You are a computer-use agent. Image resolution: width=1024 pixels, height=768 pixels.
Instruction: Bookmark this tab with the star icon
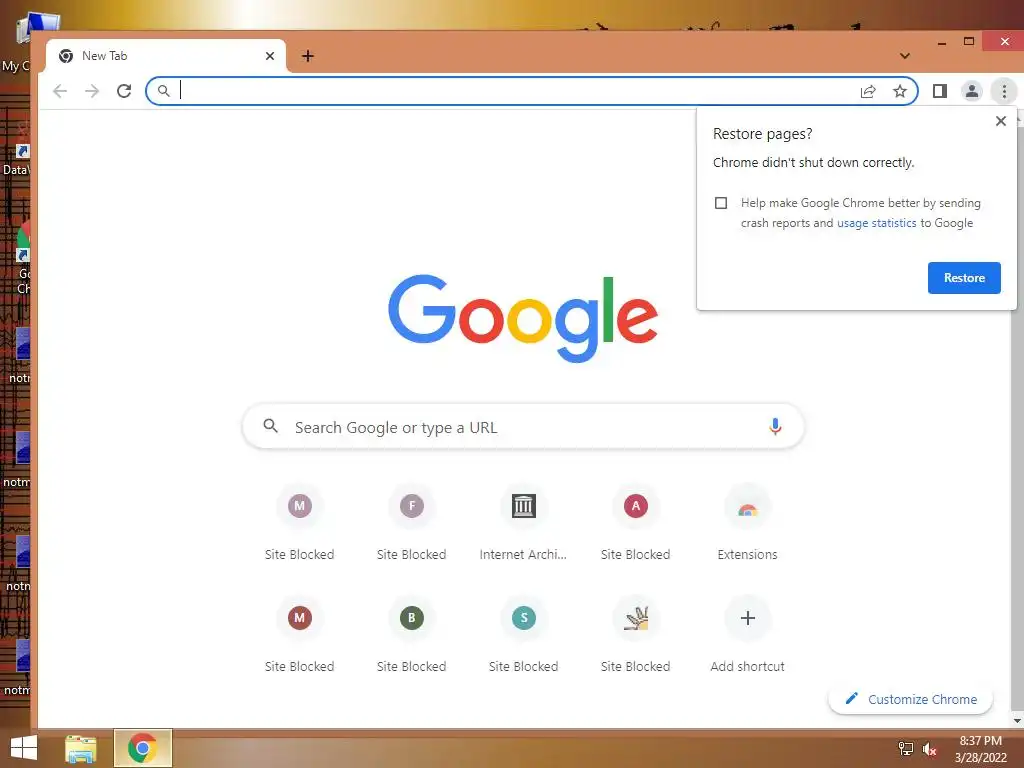point(900,91)
